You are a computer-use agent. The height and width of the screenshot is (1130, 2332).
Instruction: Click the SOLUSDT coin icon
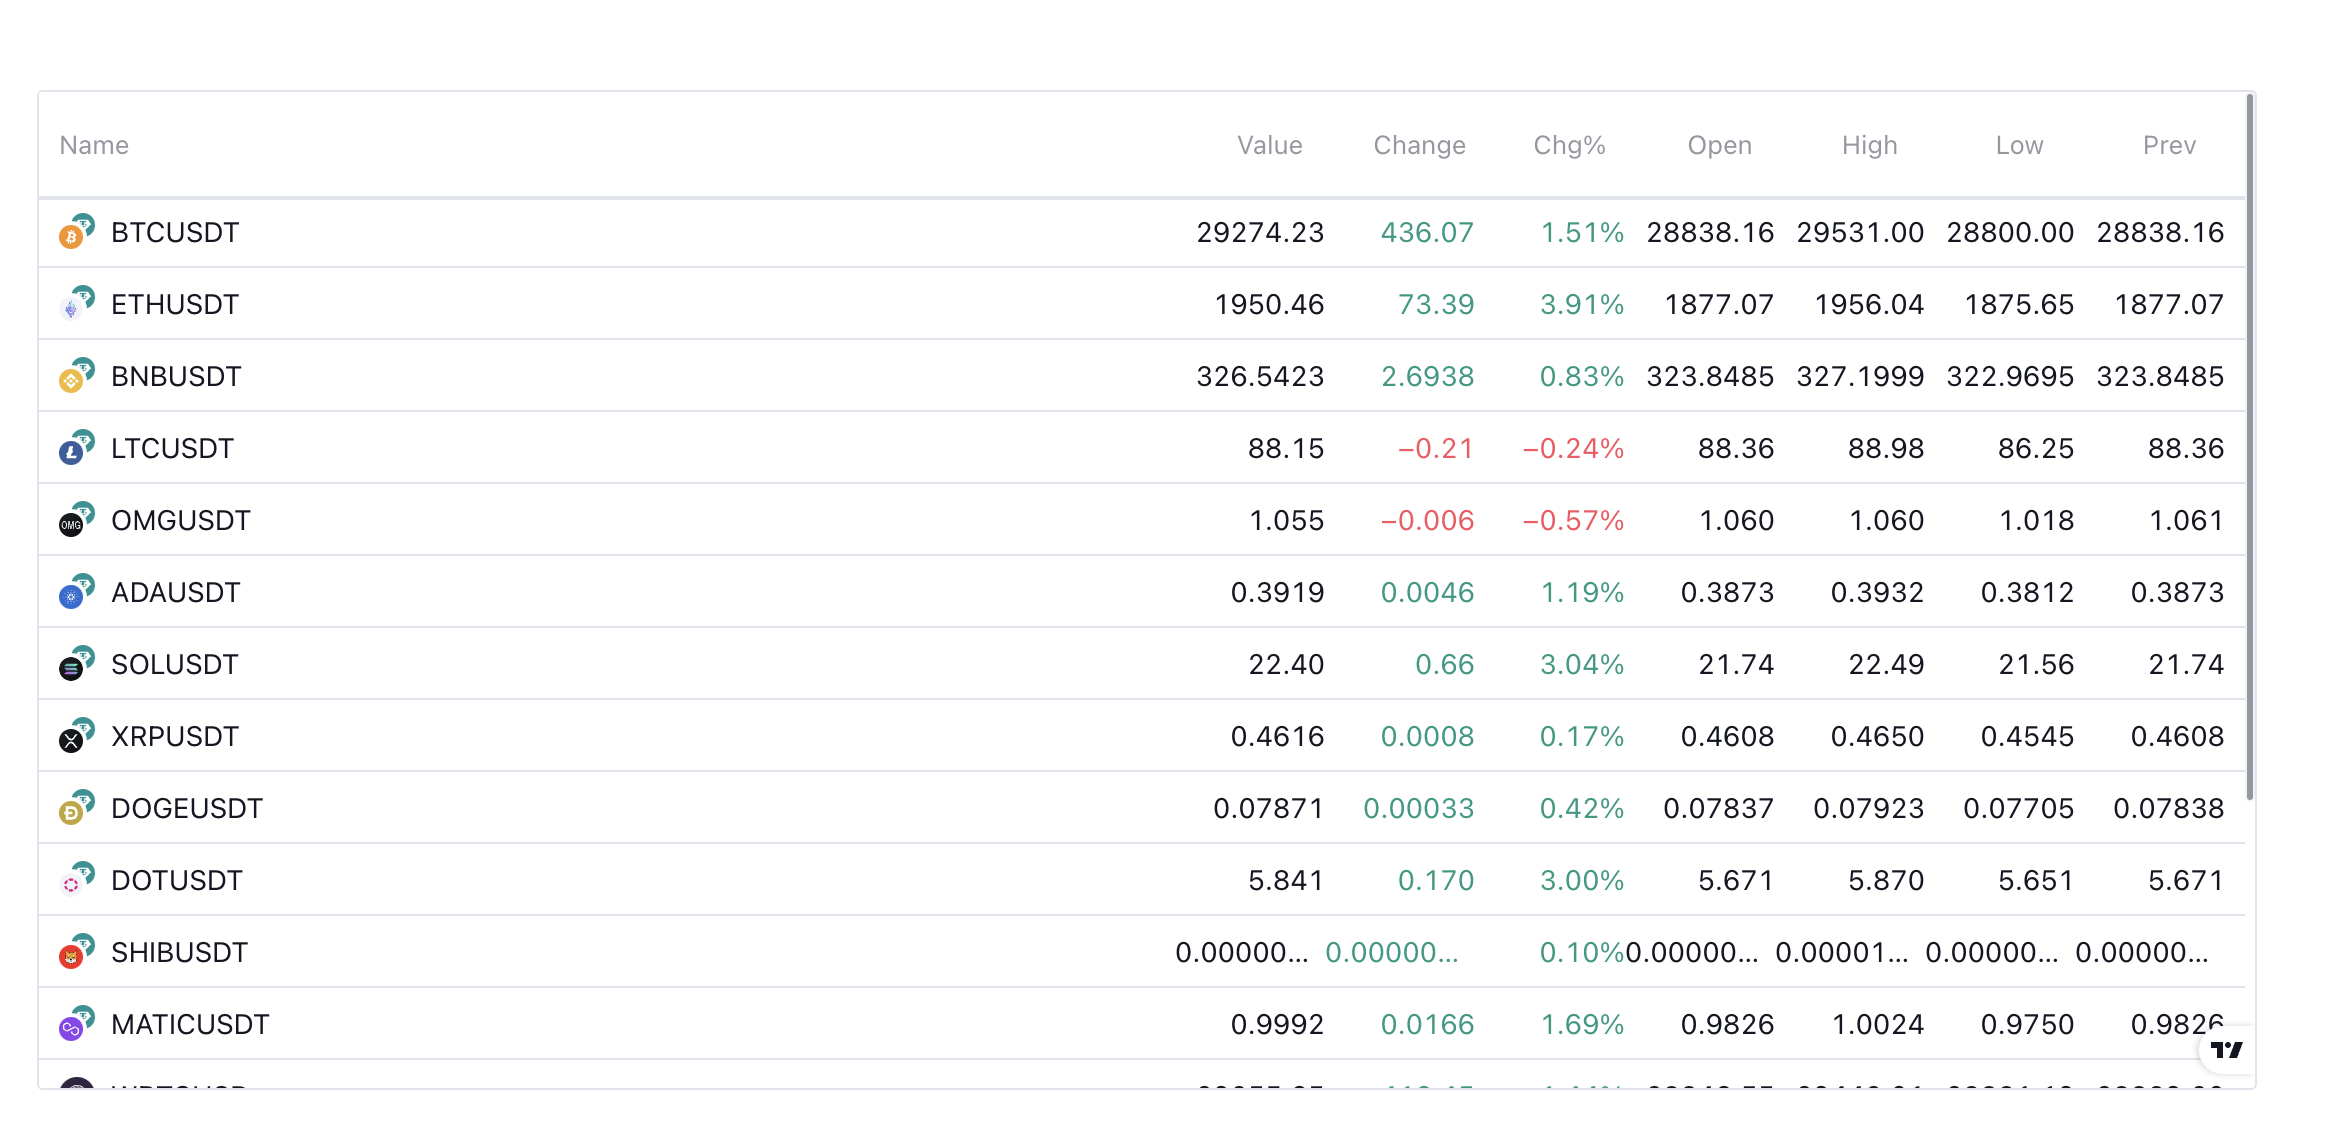(76, 663)
